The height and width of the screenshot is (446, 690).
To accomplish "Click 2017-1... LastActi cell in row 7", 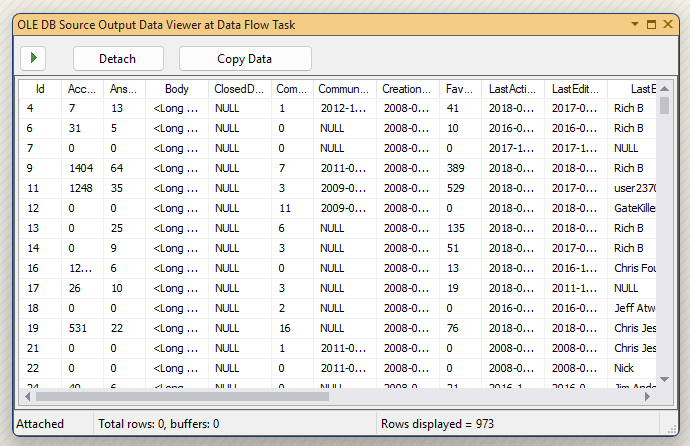I will (513, 148).
